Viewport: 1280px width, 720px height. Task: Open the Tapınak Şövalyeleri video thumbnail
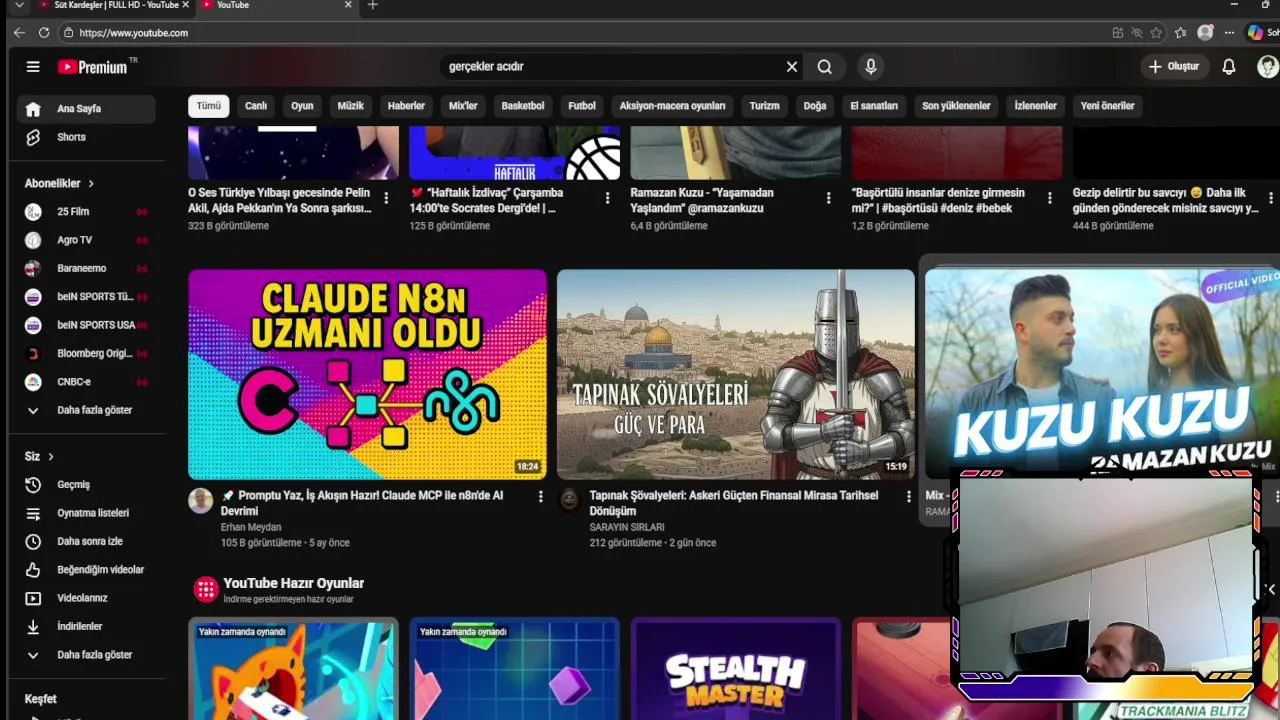coord(735,374)
